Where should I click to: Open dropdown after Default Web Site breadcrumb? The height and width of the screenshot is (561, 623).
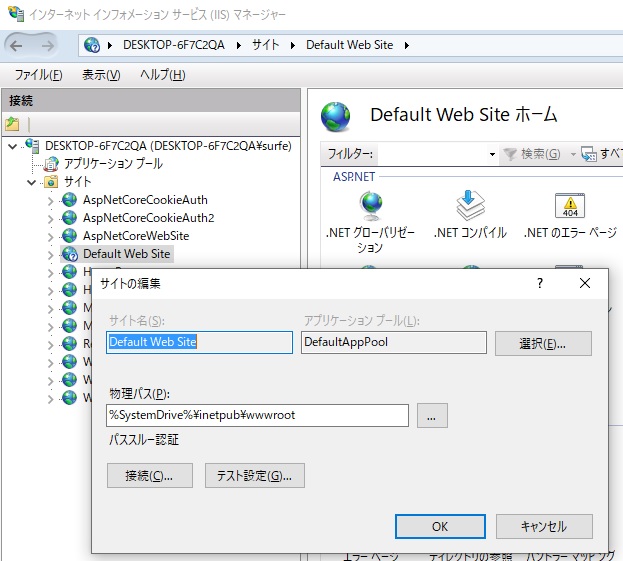tap(406, 45)
